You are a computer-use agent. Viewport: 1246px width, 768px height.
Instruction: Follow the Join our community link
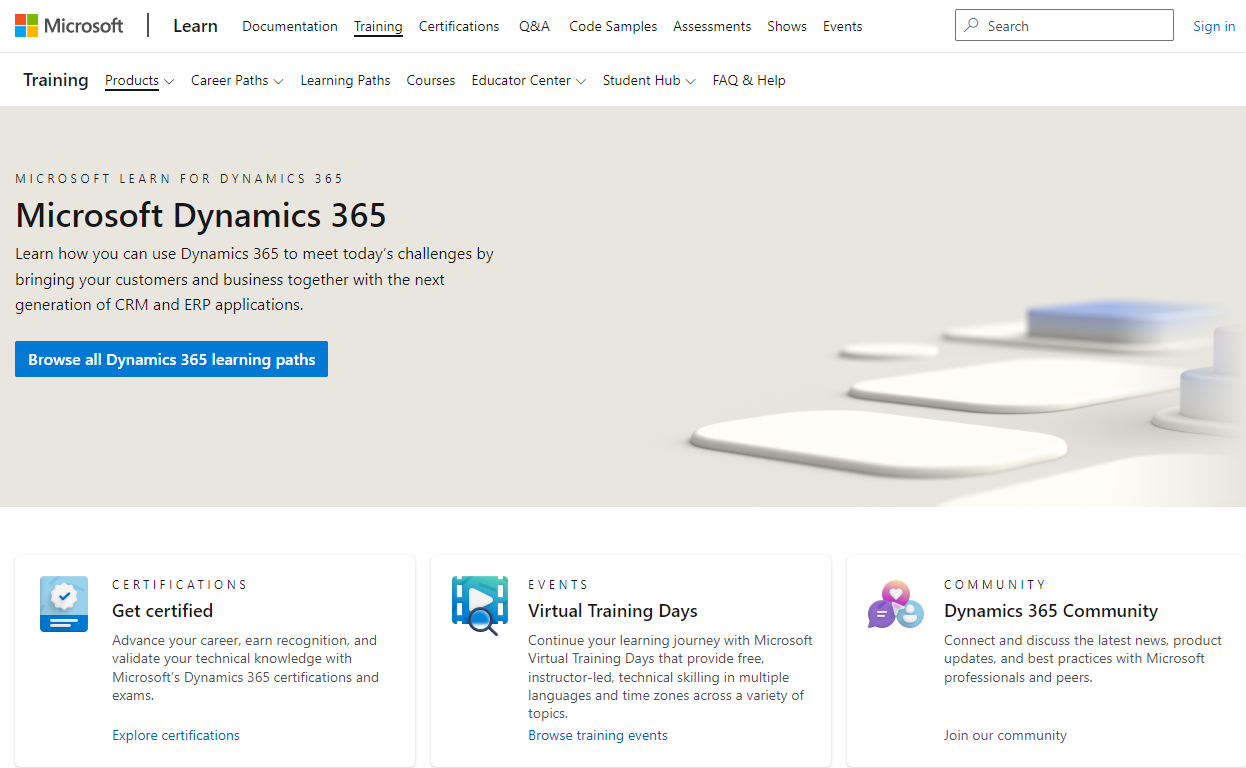coord(1005,736)
